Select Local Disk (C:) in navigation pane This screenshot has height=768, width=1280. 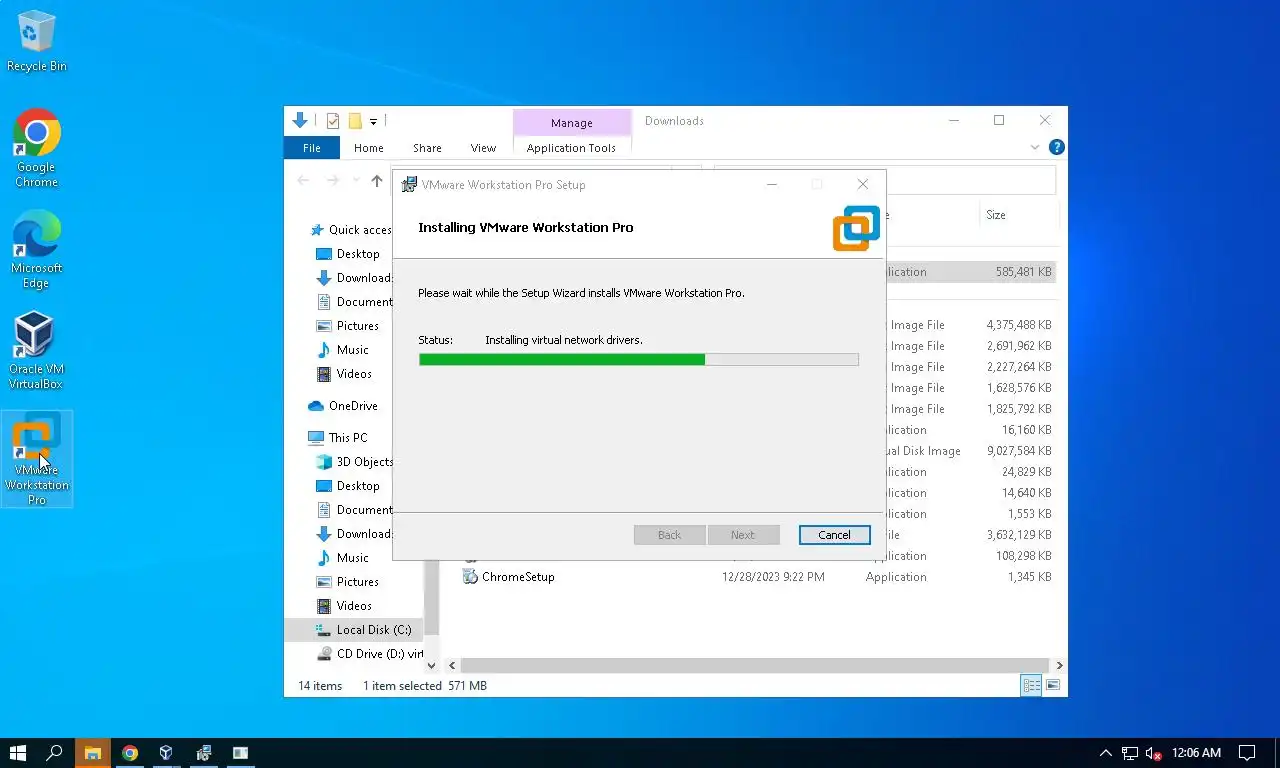[x=354, y=630]
